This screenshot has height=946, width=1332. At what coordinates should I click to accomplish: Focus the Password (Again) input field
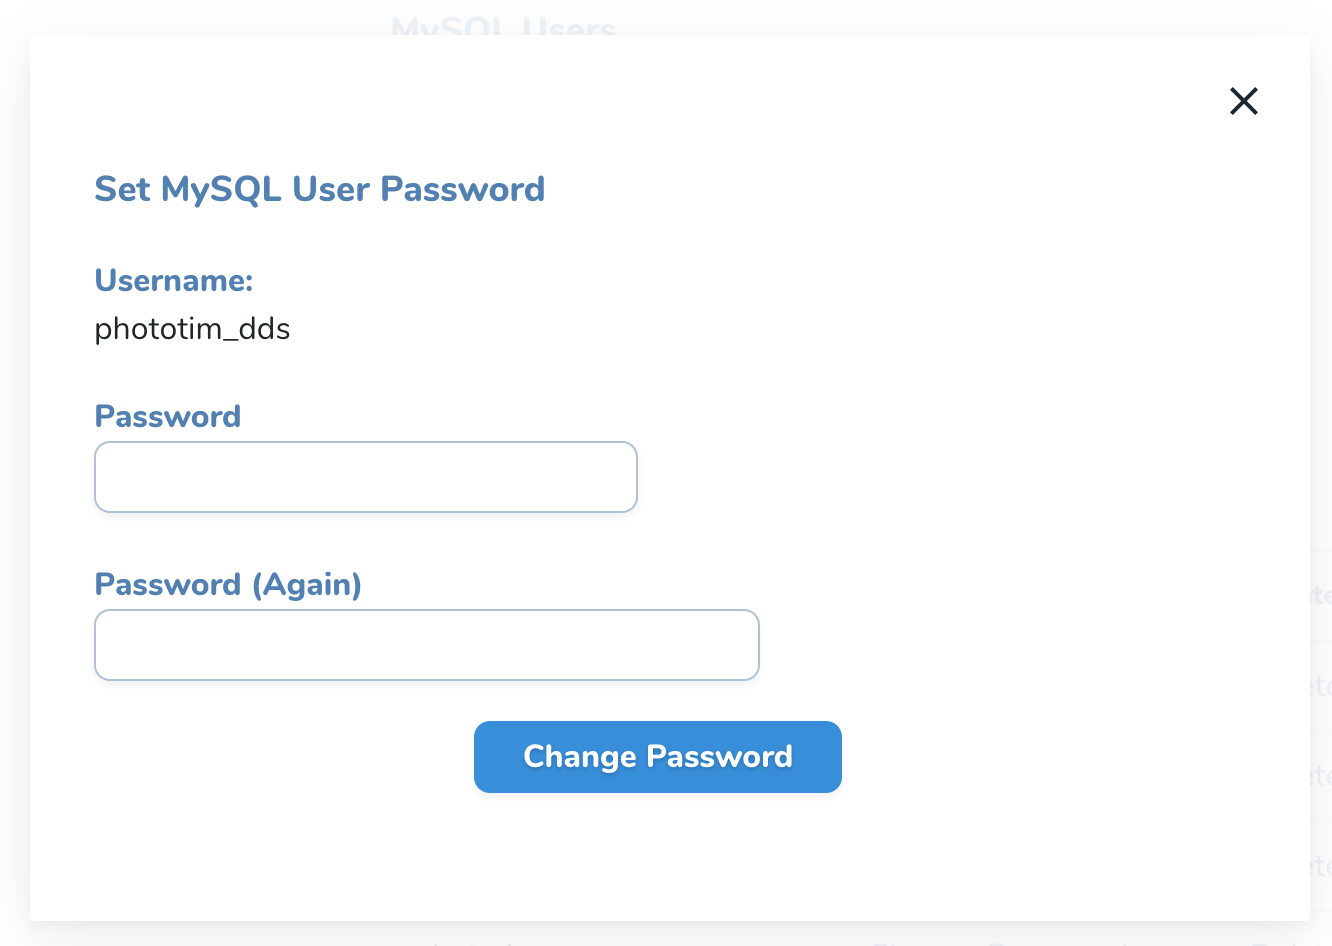(427, 645)
